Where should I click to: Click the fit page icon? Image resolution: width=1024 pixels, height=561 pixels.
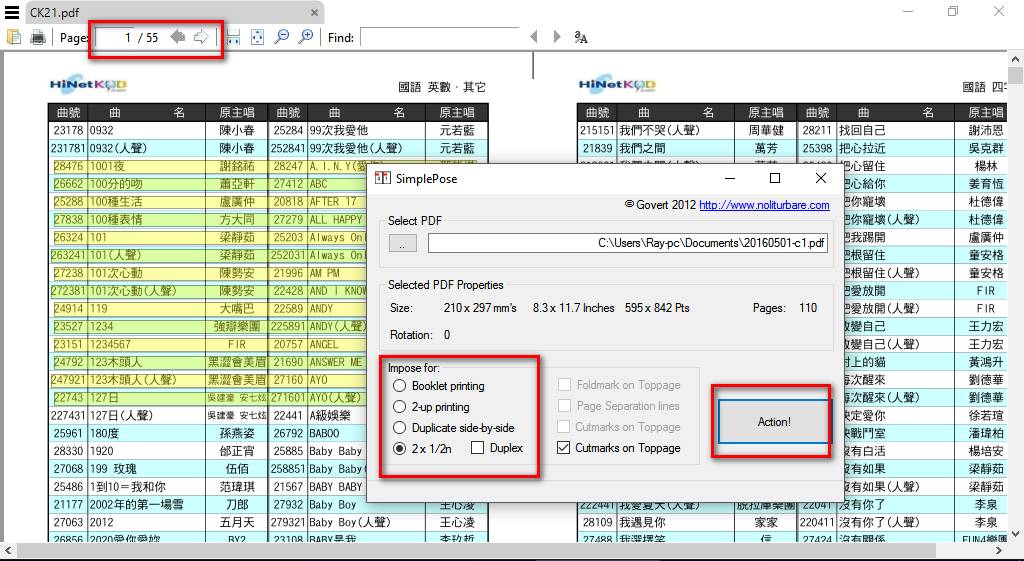(257, 37)
